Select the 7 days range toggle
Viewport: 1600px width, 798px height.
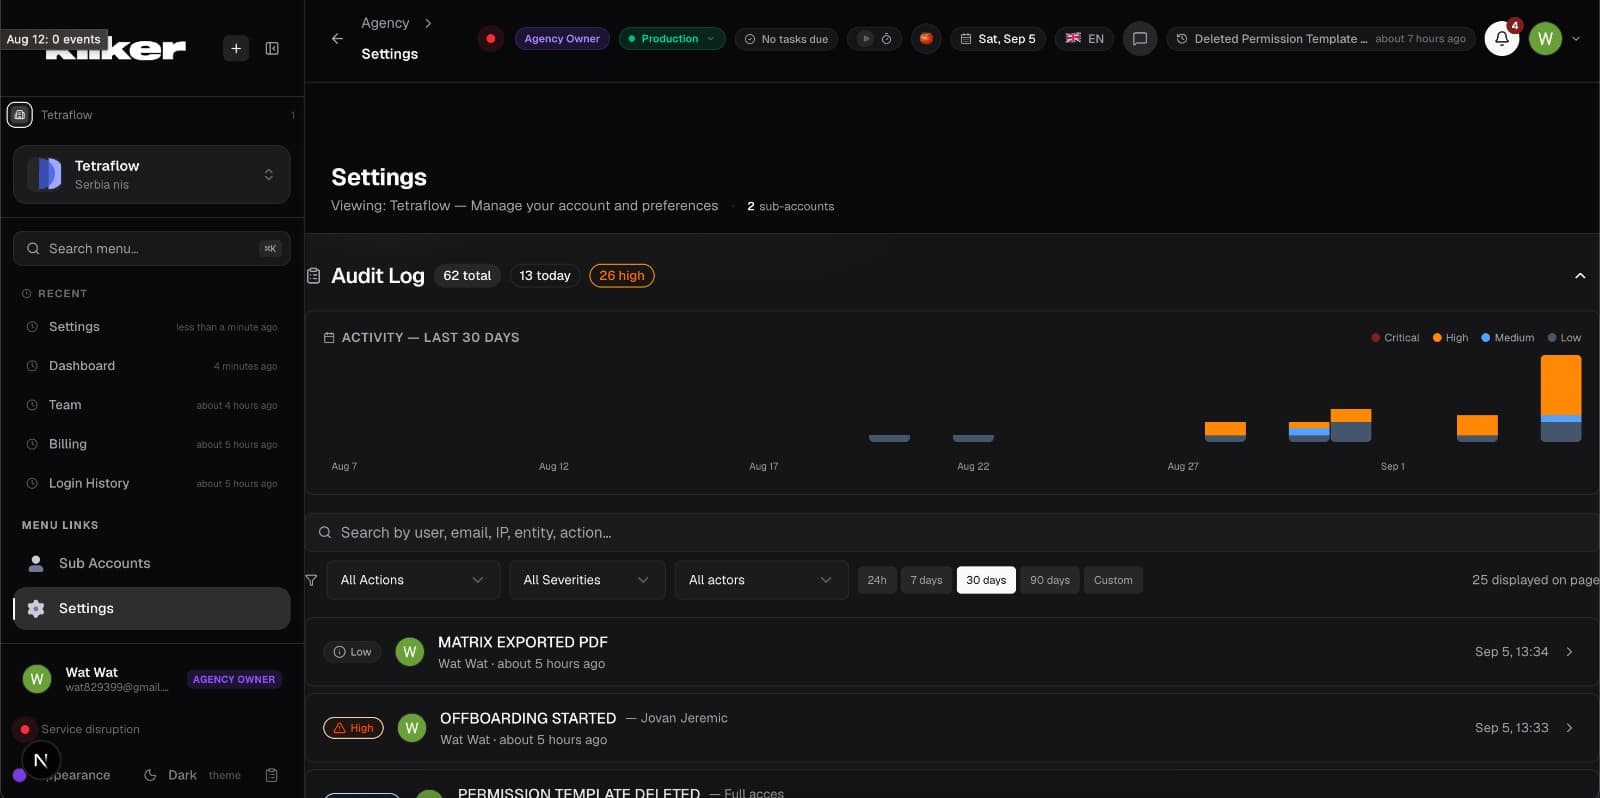point(926,580)
